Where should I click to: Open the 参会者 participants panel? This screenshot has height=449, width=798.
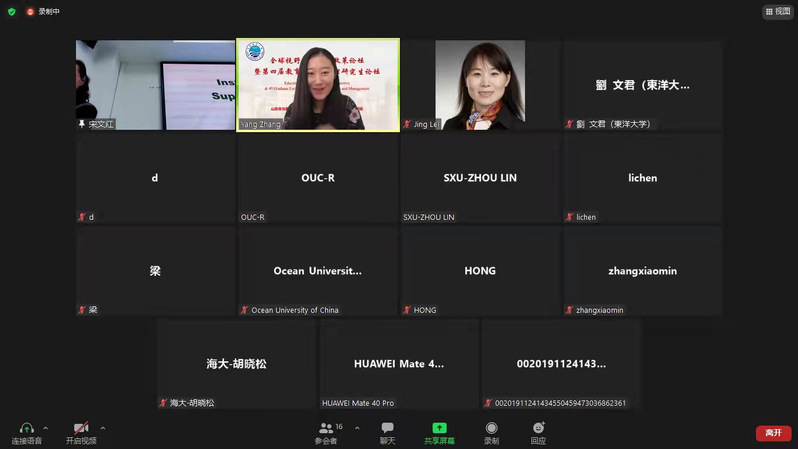(x=326, y=428)
